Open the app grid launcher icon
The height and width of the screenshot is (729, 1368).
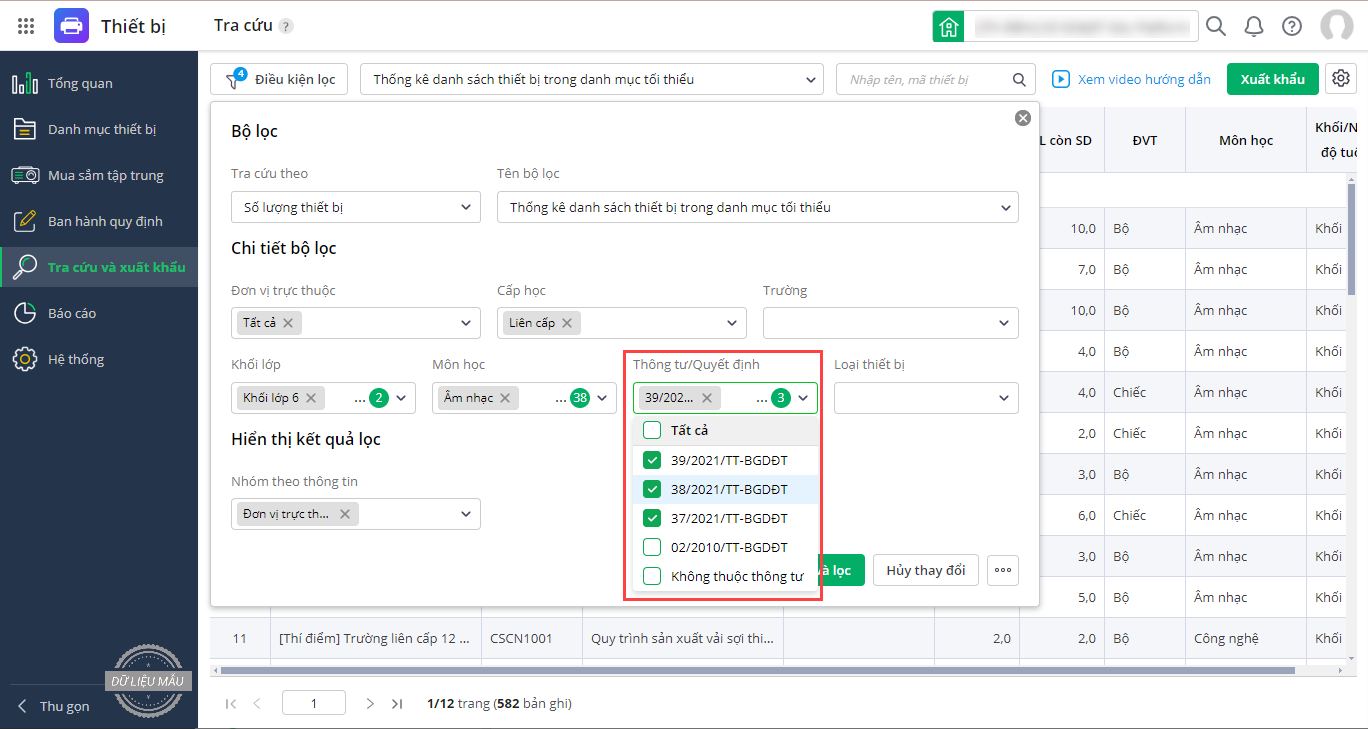point(27,26)
